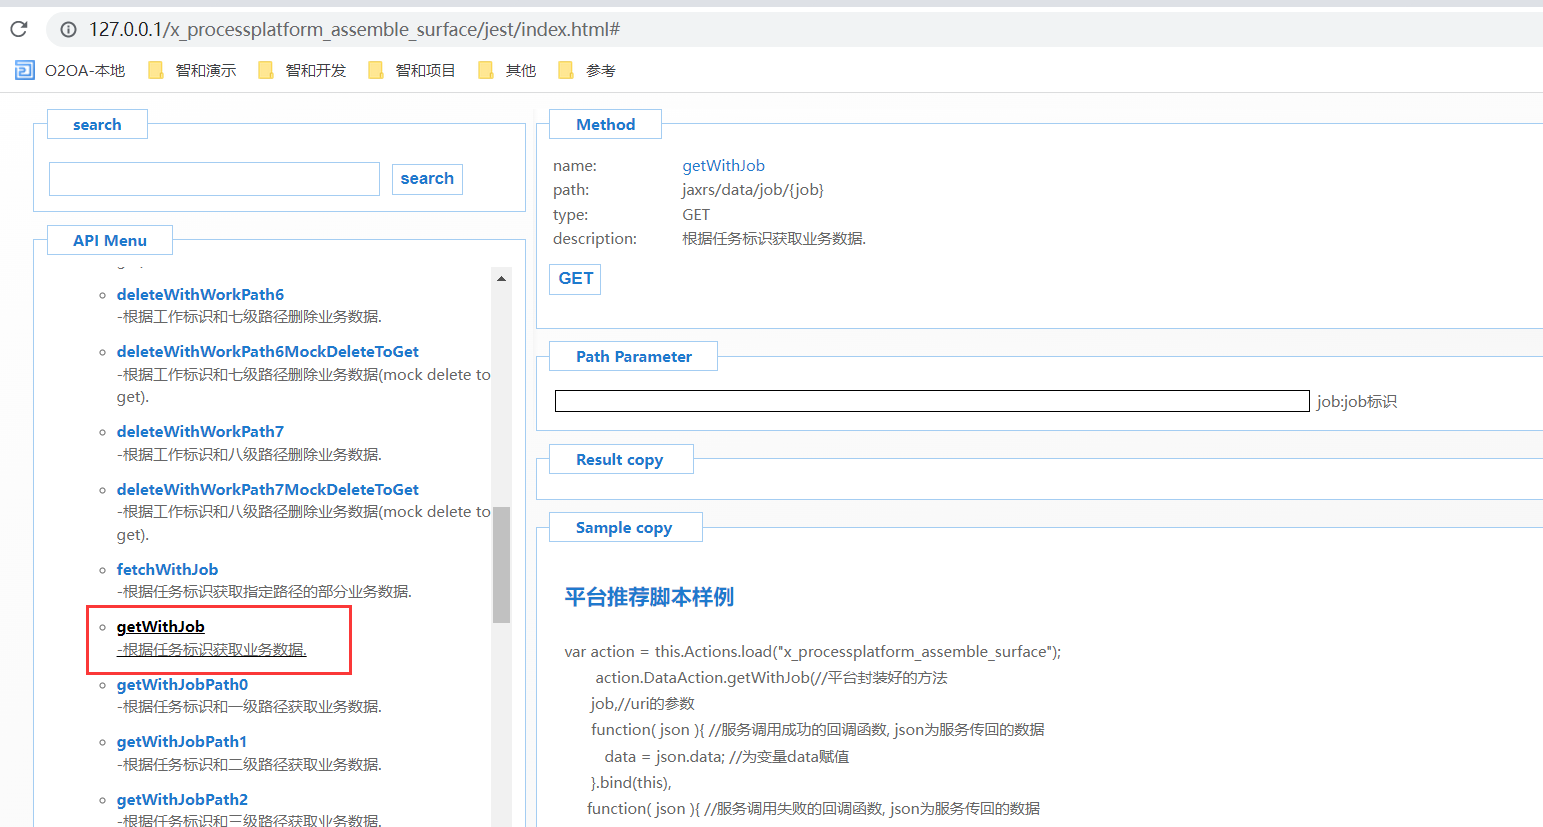Click the search button

point(427,179)
